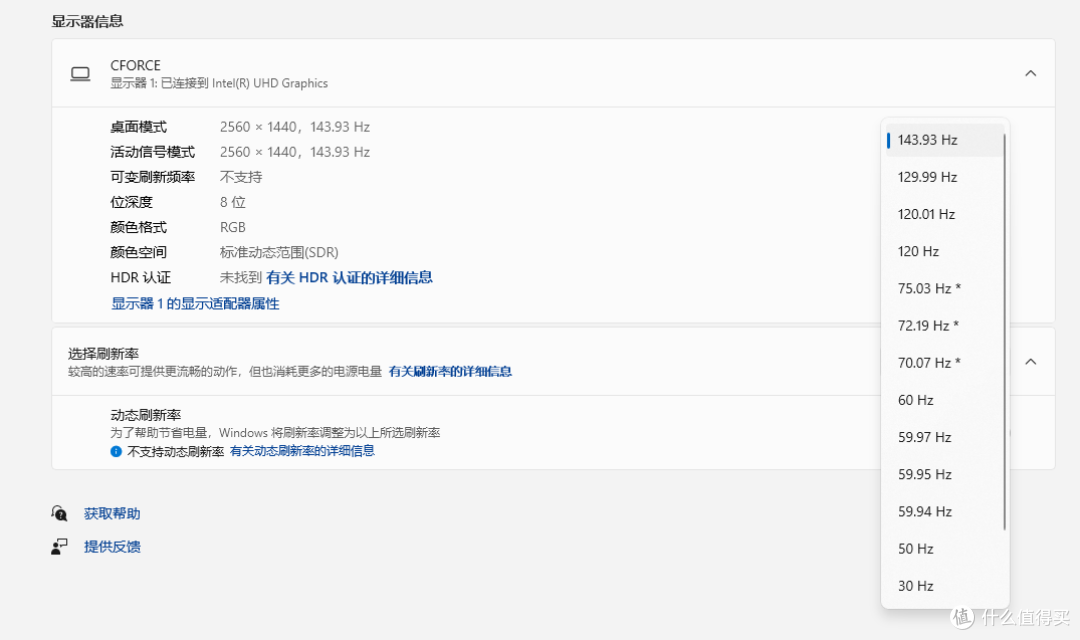Click 标准动态范围(SDR) color space value
Screen dimensions: 1080x640
(x=279, y=252)
